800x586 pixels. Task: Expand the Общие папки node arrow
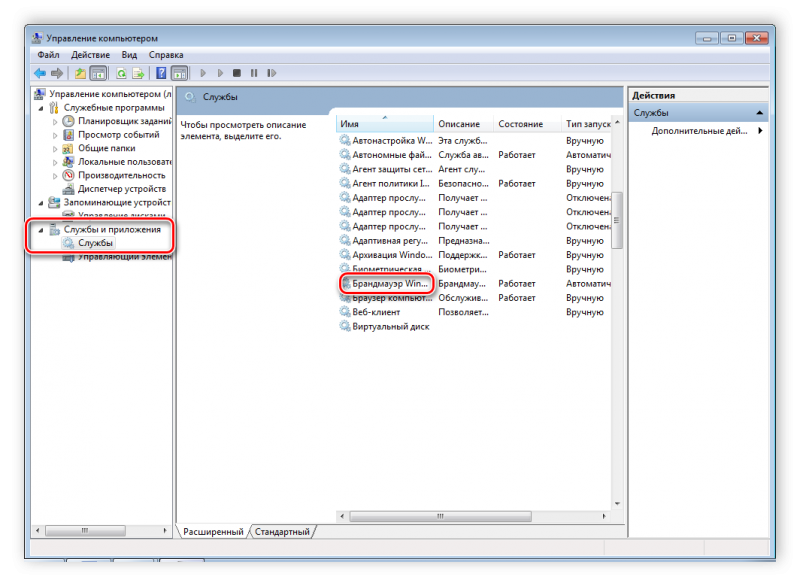point(55,149)
